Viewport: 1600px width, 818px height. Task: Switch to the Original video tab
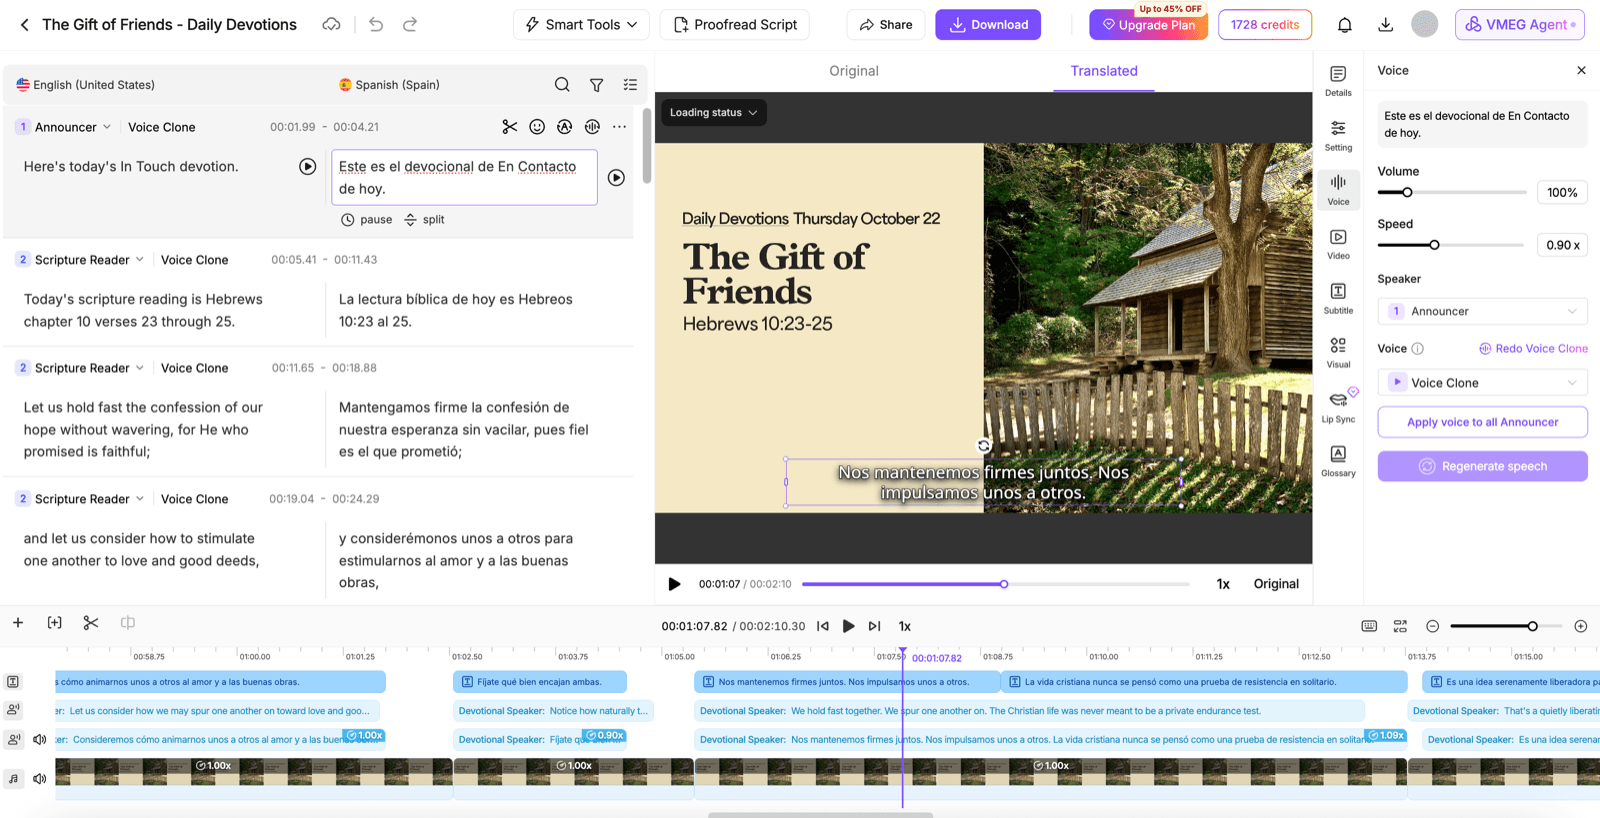854,71
